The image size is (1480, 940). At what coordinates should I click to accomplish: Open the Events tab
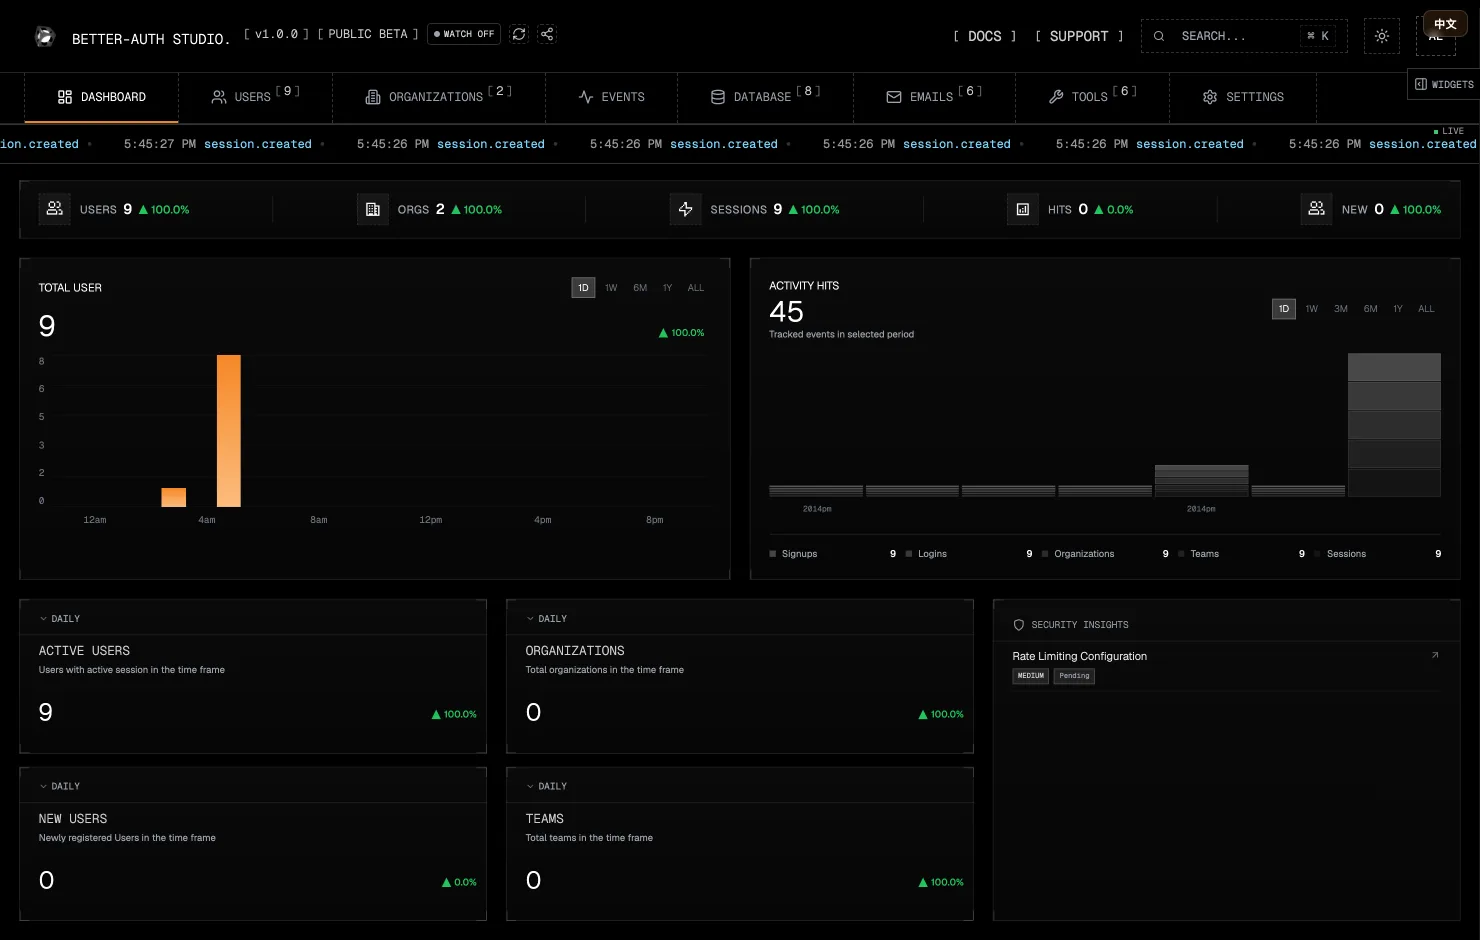pos(612,97)
